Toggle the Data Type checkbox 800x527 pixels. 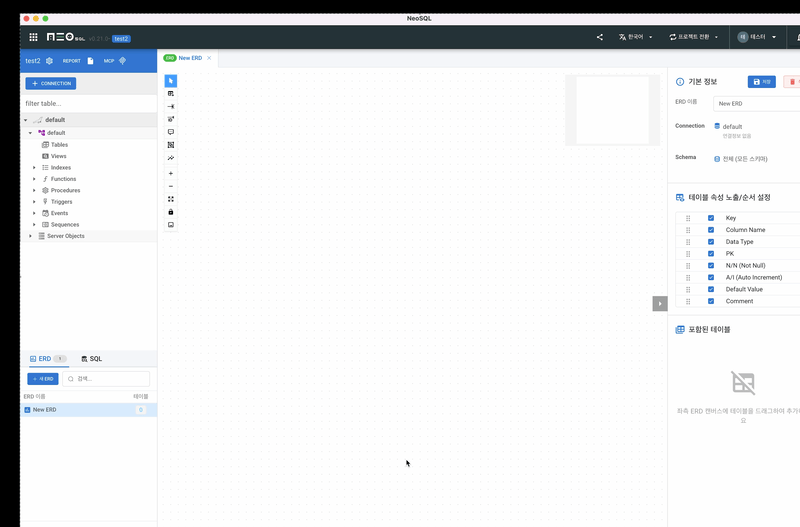(711, 242)
